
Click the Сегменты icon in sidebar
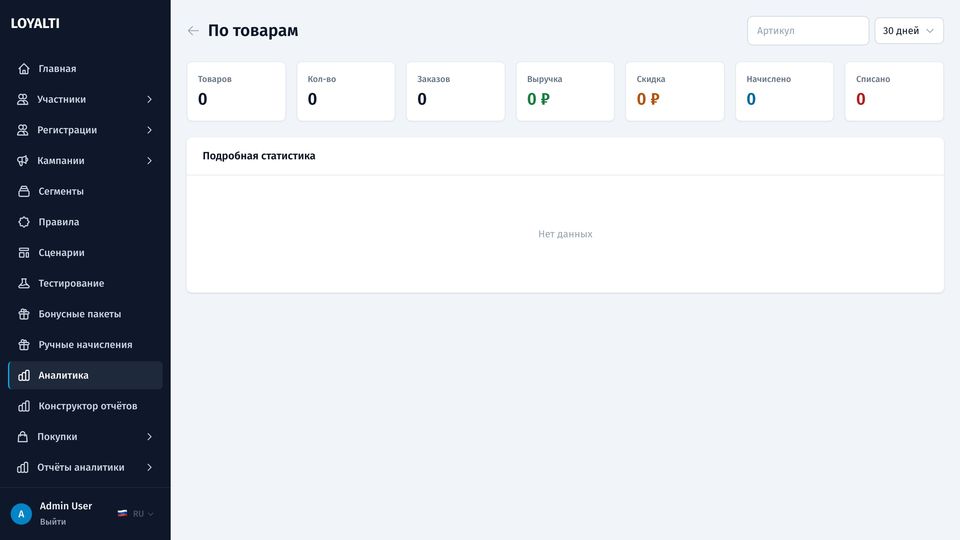tap(24, 191)
